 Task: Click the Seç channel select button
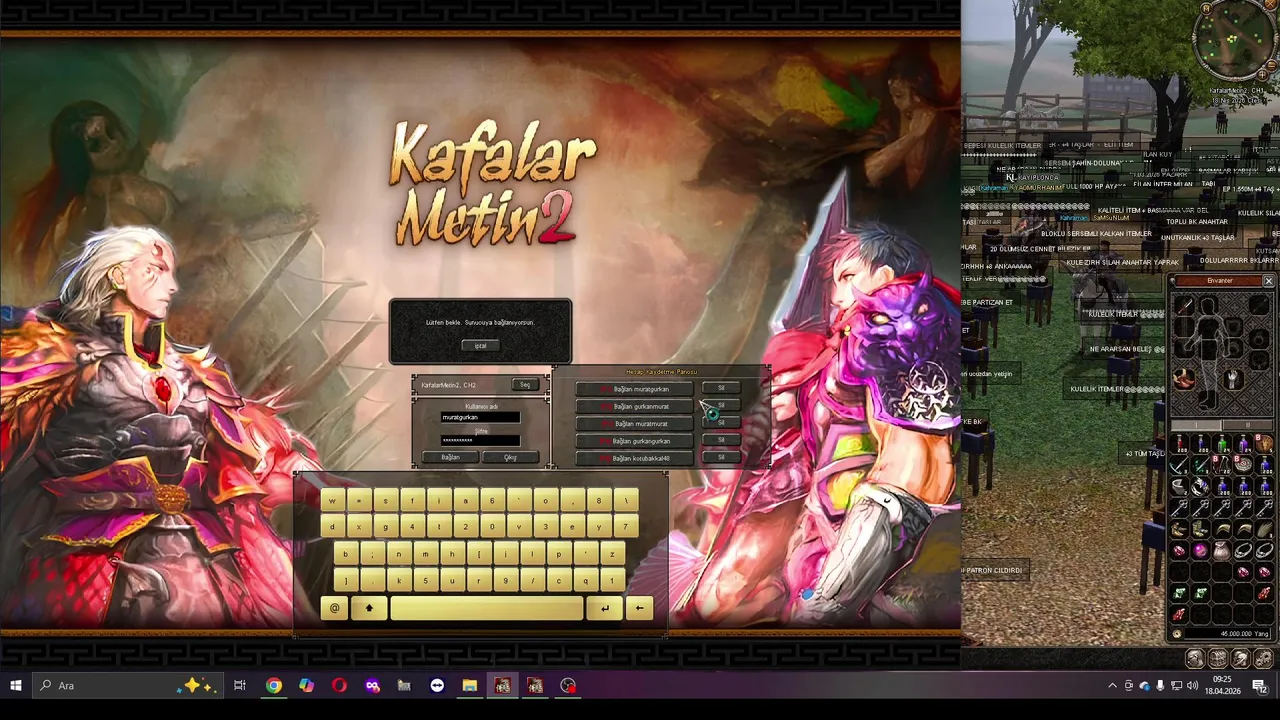tap(524, 385)
